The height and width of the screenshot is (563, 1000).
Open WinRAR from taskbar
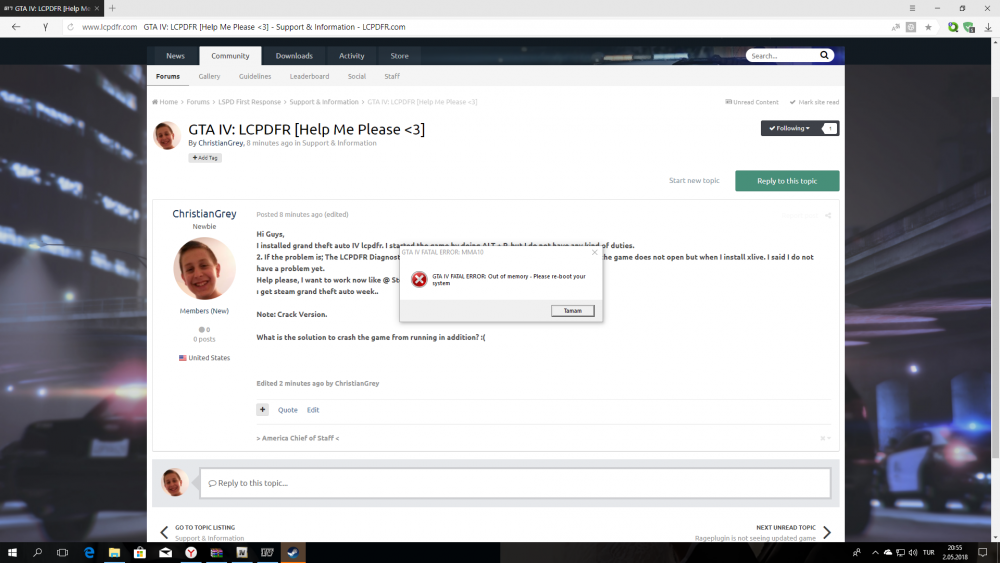(216, 552)
